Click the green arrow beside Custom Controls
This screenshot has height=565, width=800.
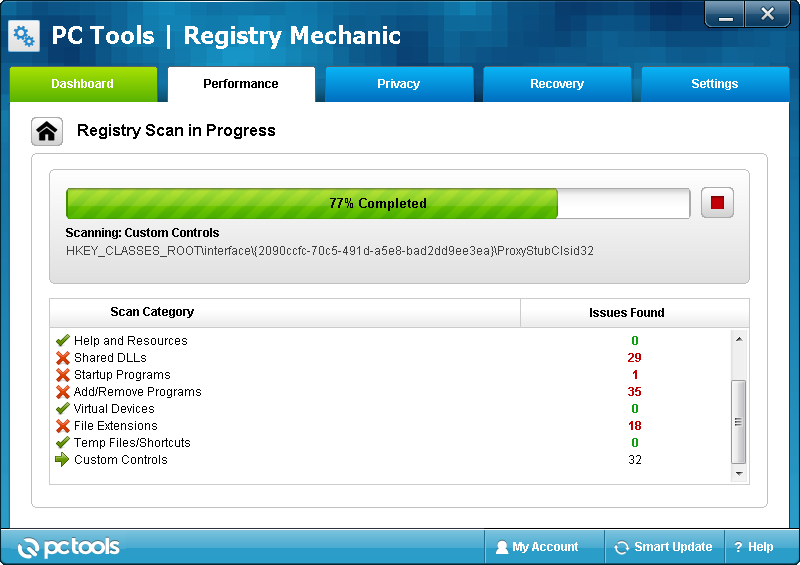click(62, 459)
